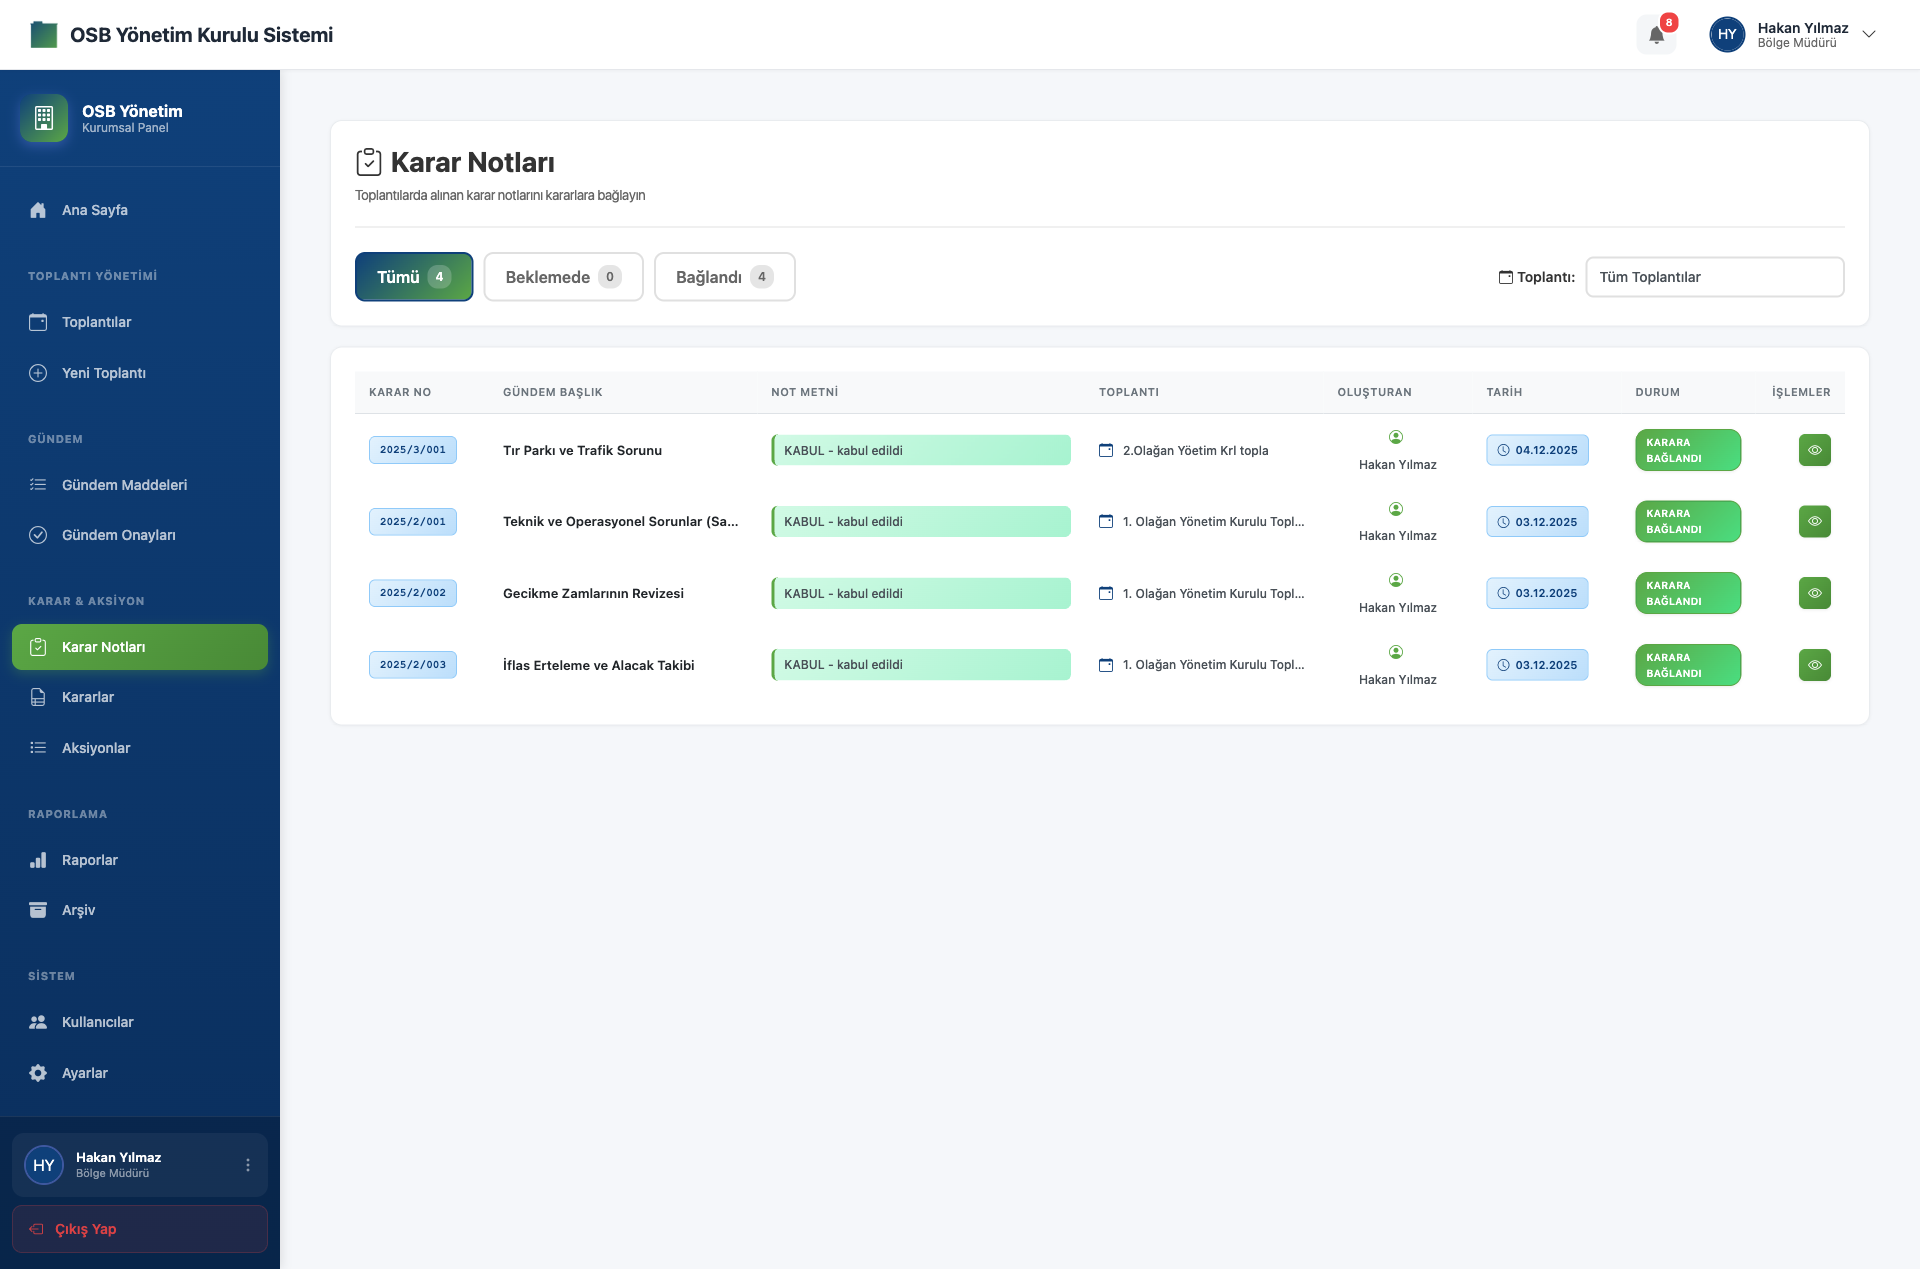1920x1269 pixels.
Task: Click the Gündem Onayları checkmark icon
Action: 38,535
